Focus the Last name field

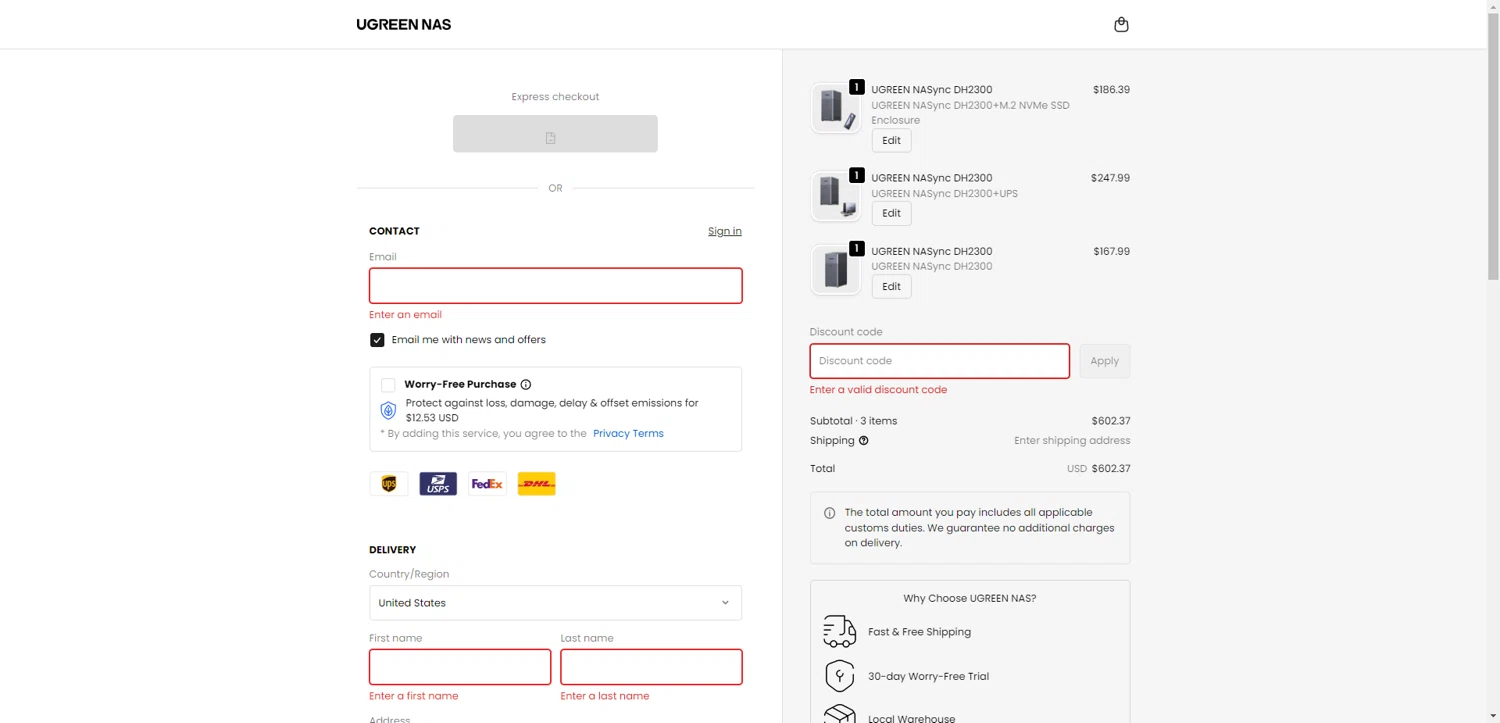[651, 667]
